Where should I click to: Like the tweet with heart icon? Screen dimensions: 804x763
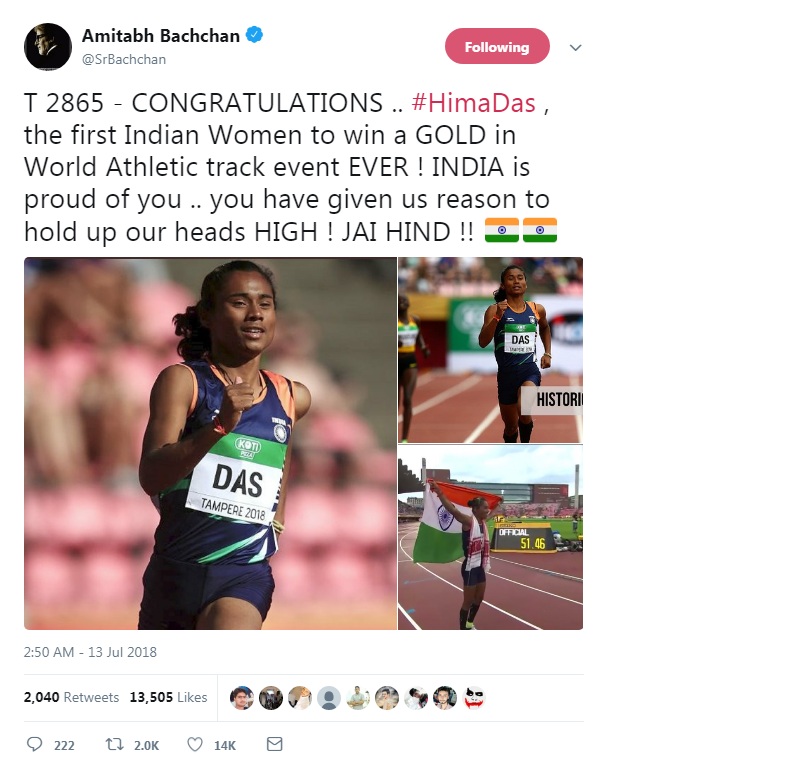(x=195, y=744)
